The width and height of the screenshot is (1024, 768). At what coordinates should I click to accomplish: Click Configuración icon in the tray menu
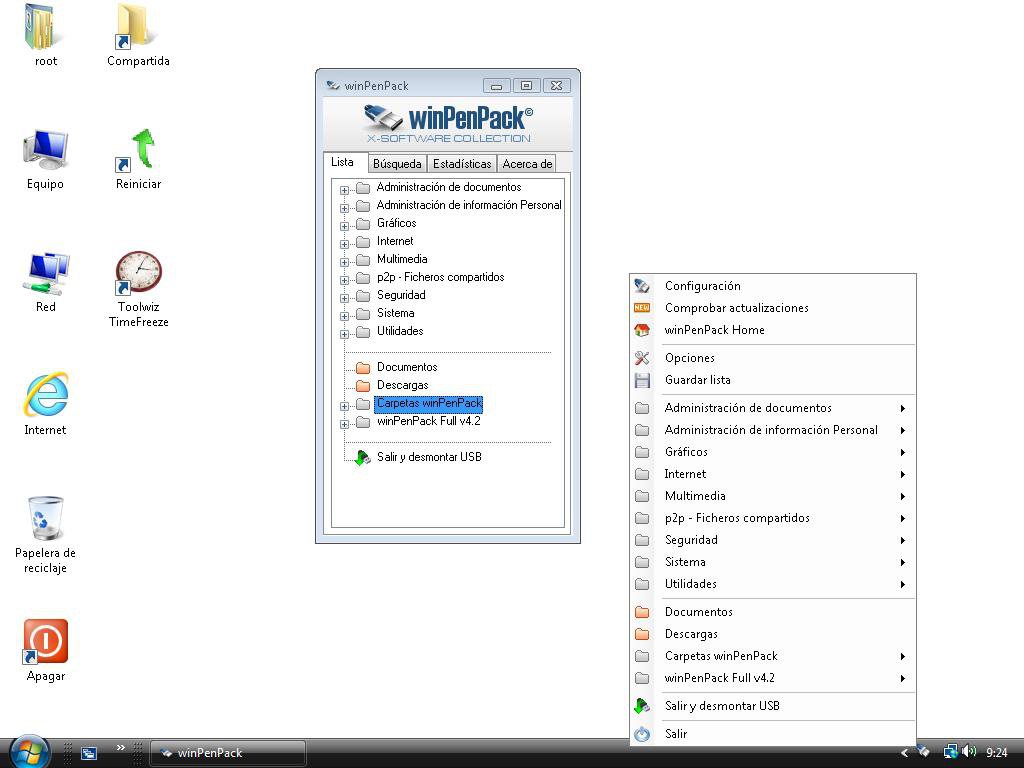642,286
